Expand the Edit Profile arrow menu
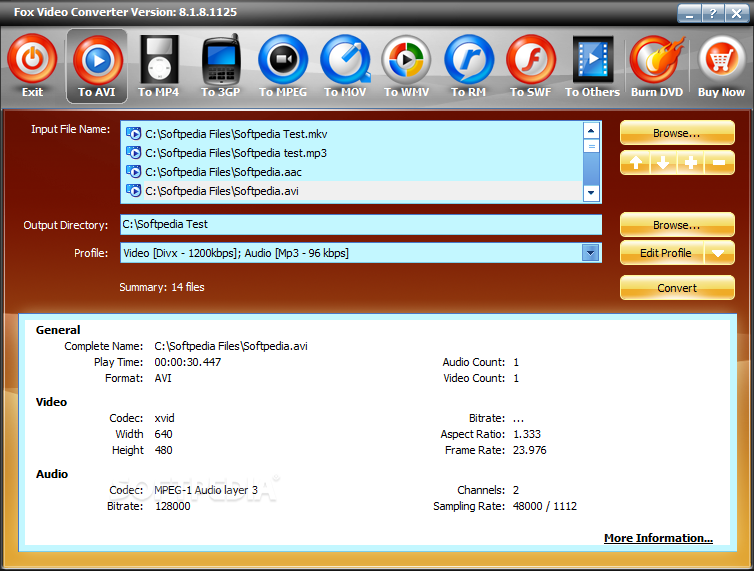 pyautogui.click(x=718, y=253)
